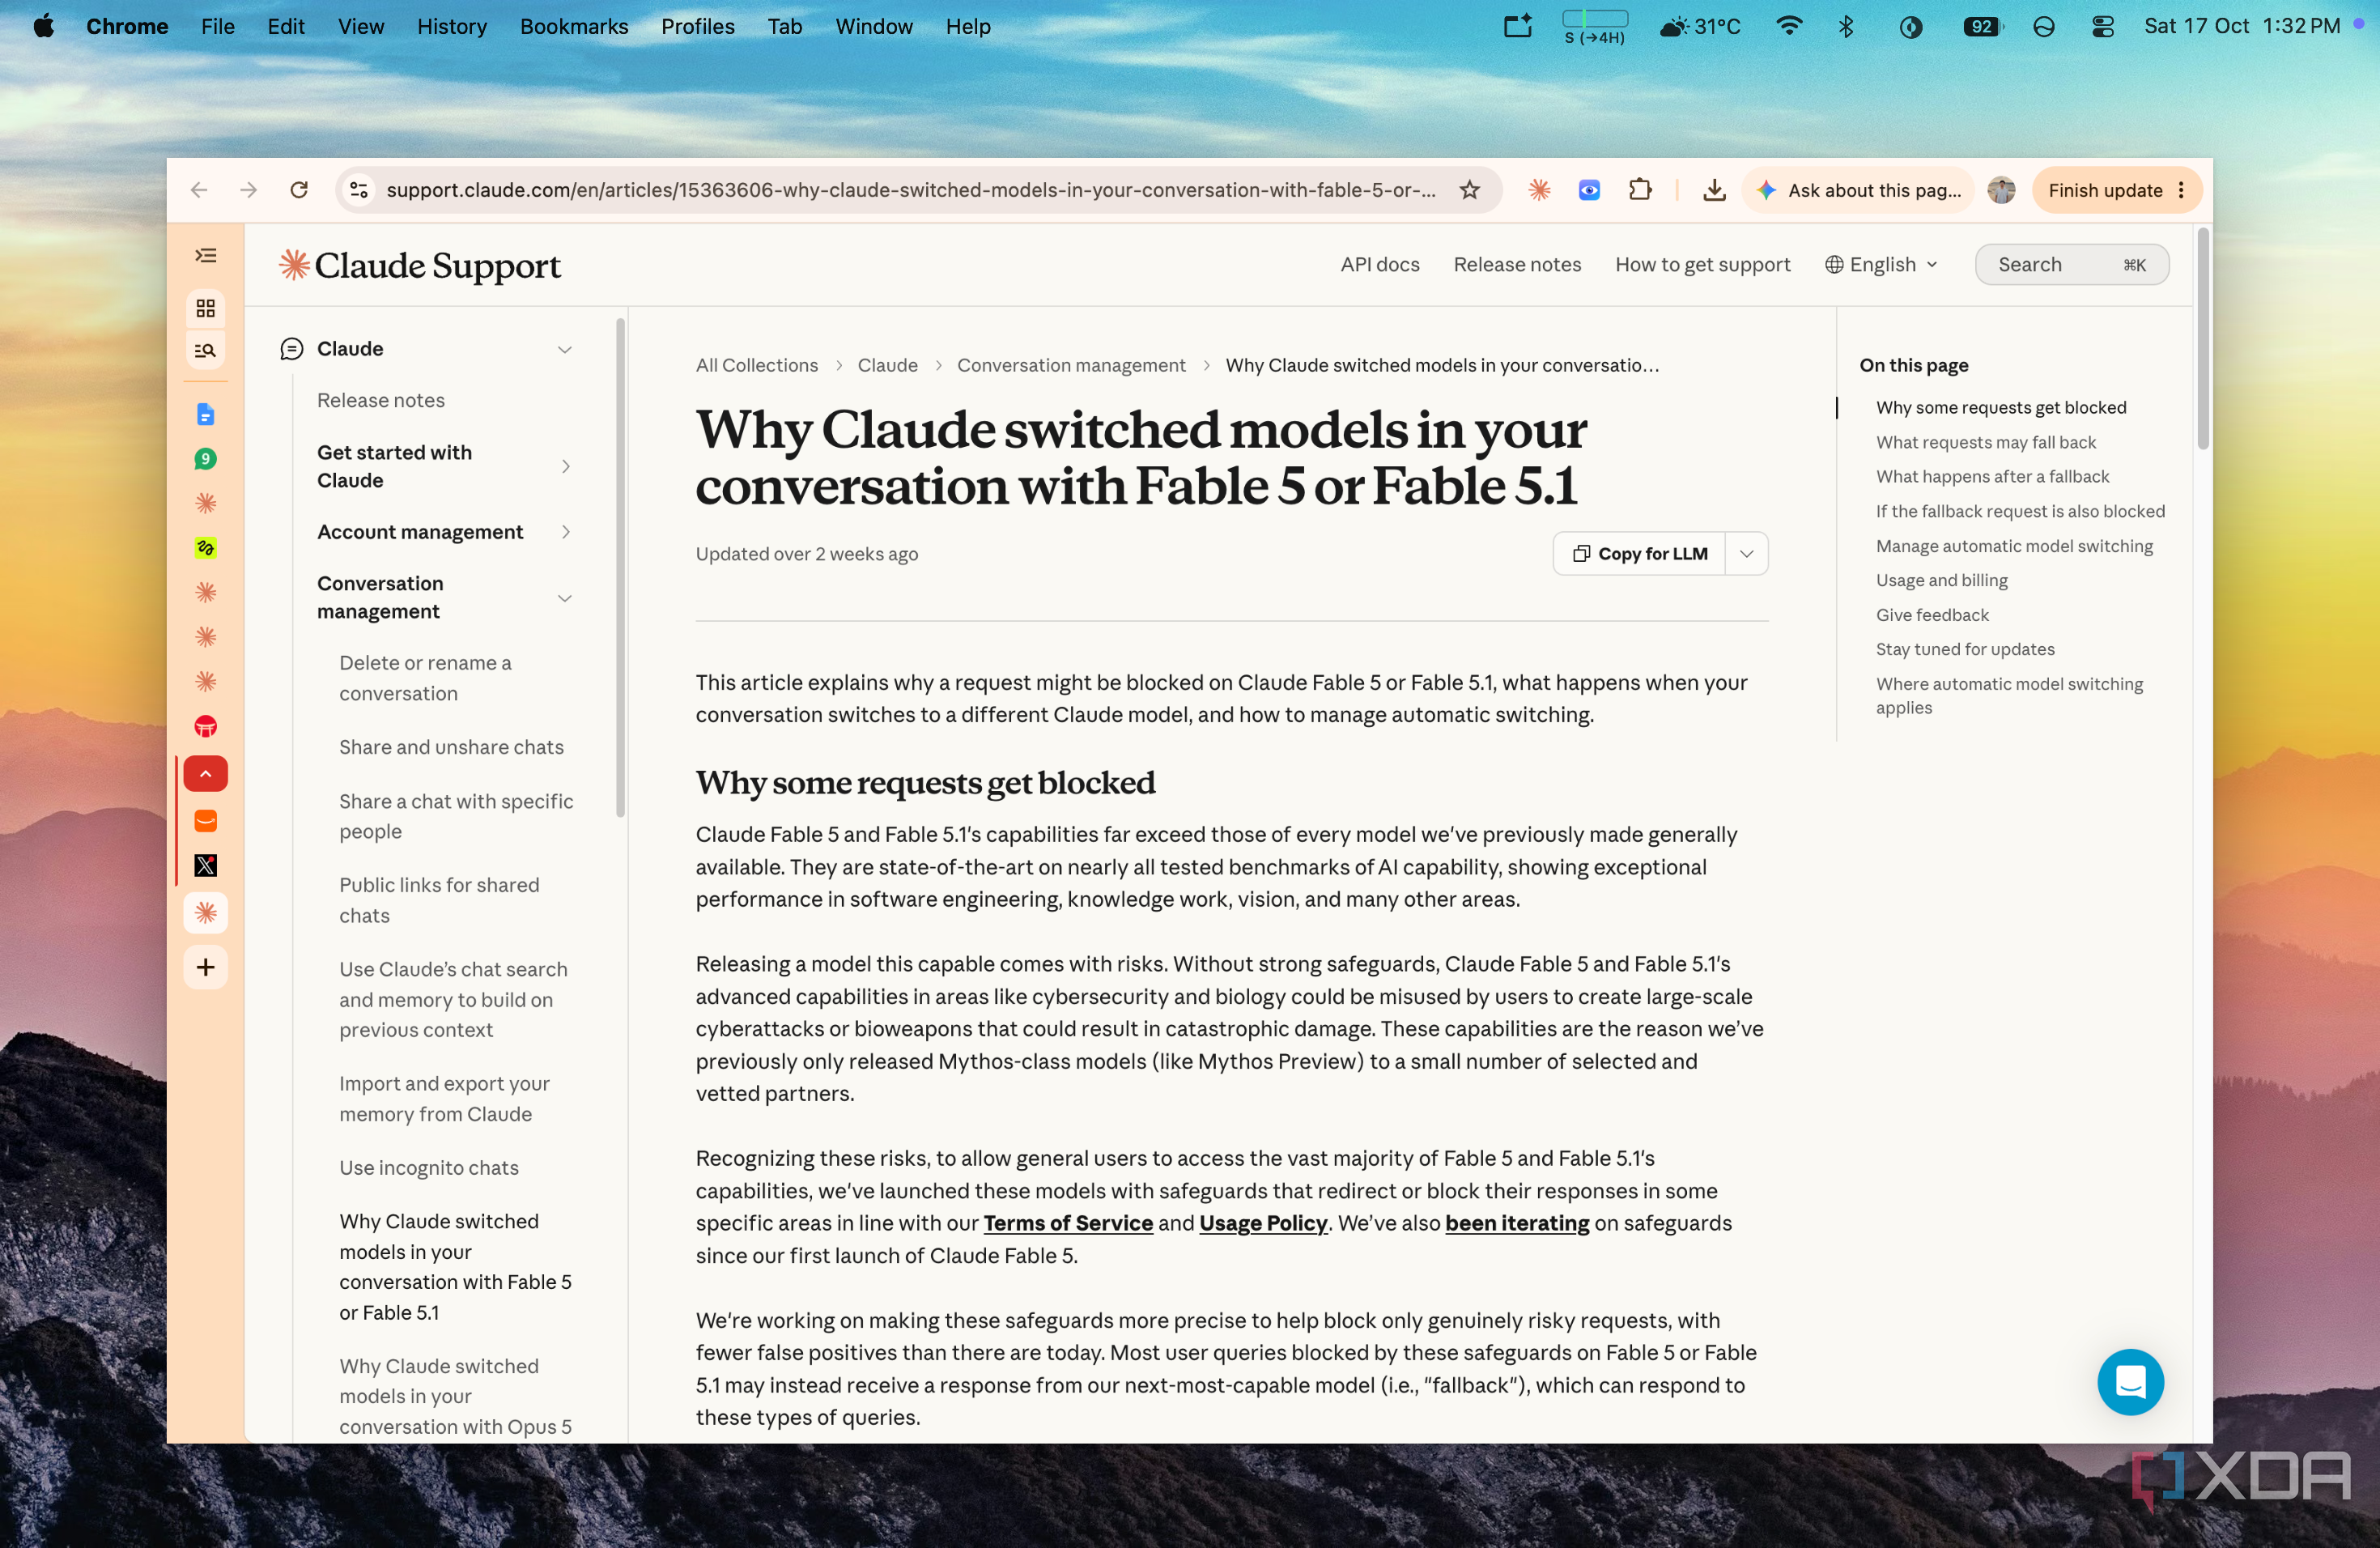Open the English language dropdown
Viewport: 2380px width, 1548px height.
point(1882,265)
